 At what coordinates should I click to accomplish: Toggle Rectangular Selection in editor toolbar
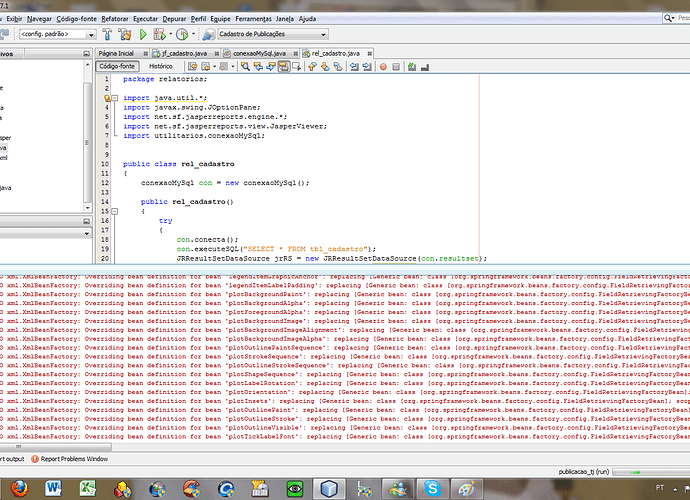tap(297, 66)
